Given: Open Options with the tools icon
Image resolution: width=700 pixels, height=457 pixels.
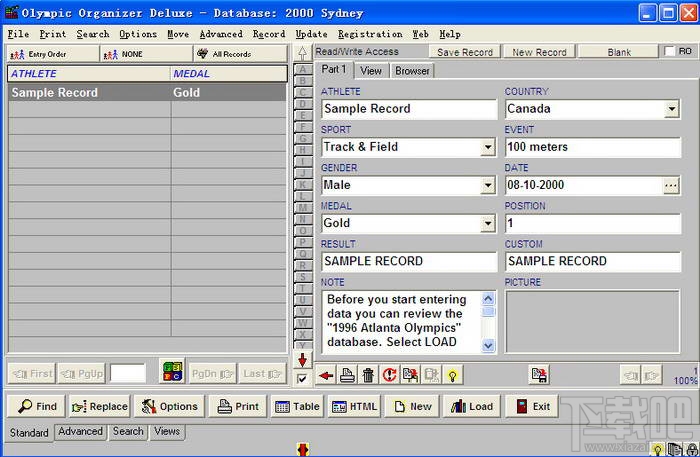Looking at the screenshot, I should [169, 406].
